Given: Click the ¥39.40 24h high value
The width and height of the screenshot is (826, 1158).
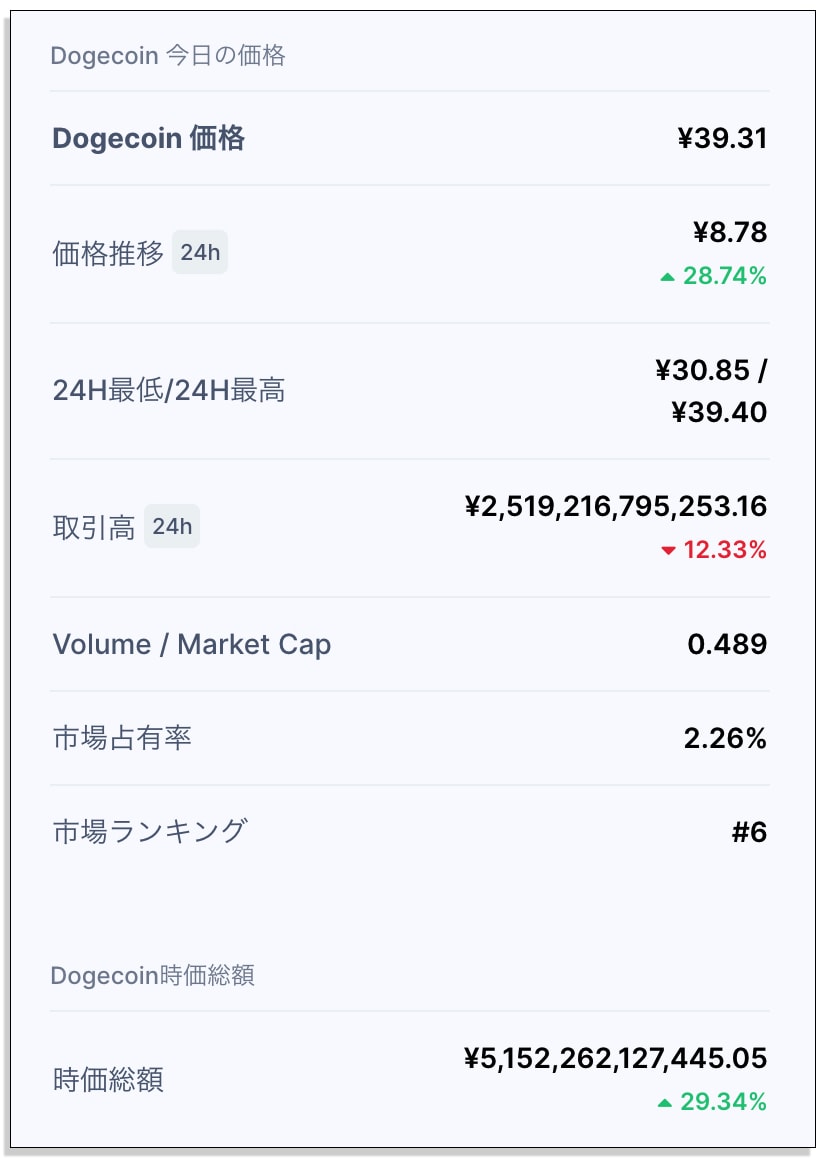Looking at the screenshot, I should tap(720, 412).
